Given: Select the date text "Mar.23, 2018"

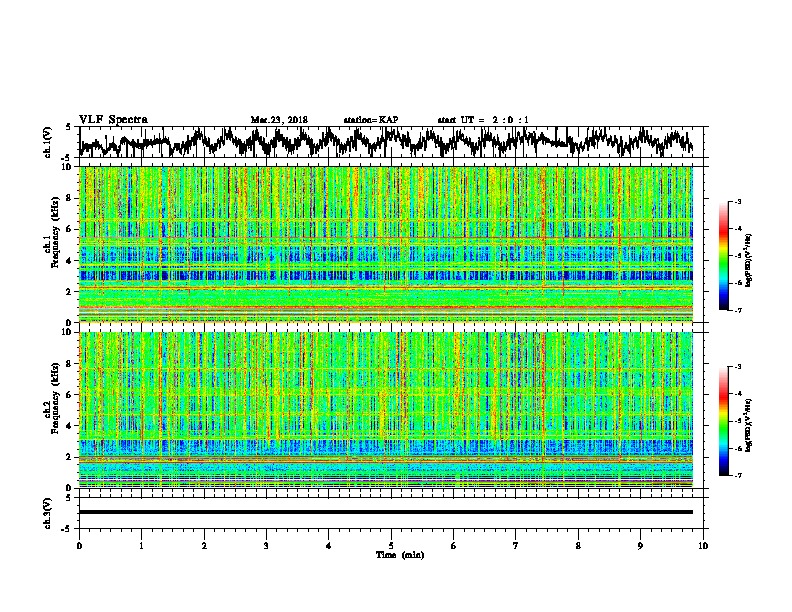Looking at the screenshot, I should click(279, 120).
